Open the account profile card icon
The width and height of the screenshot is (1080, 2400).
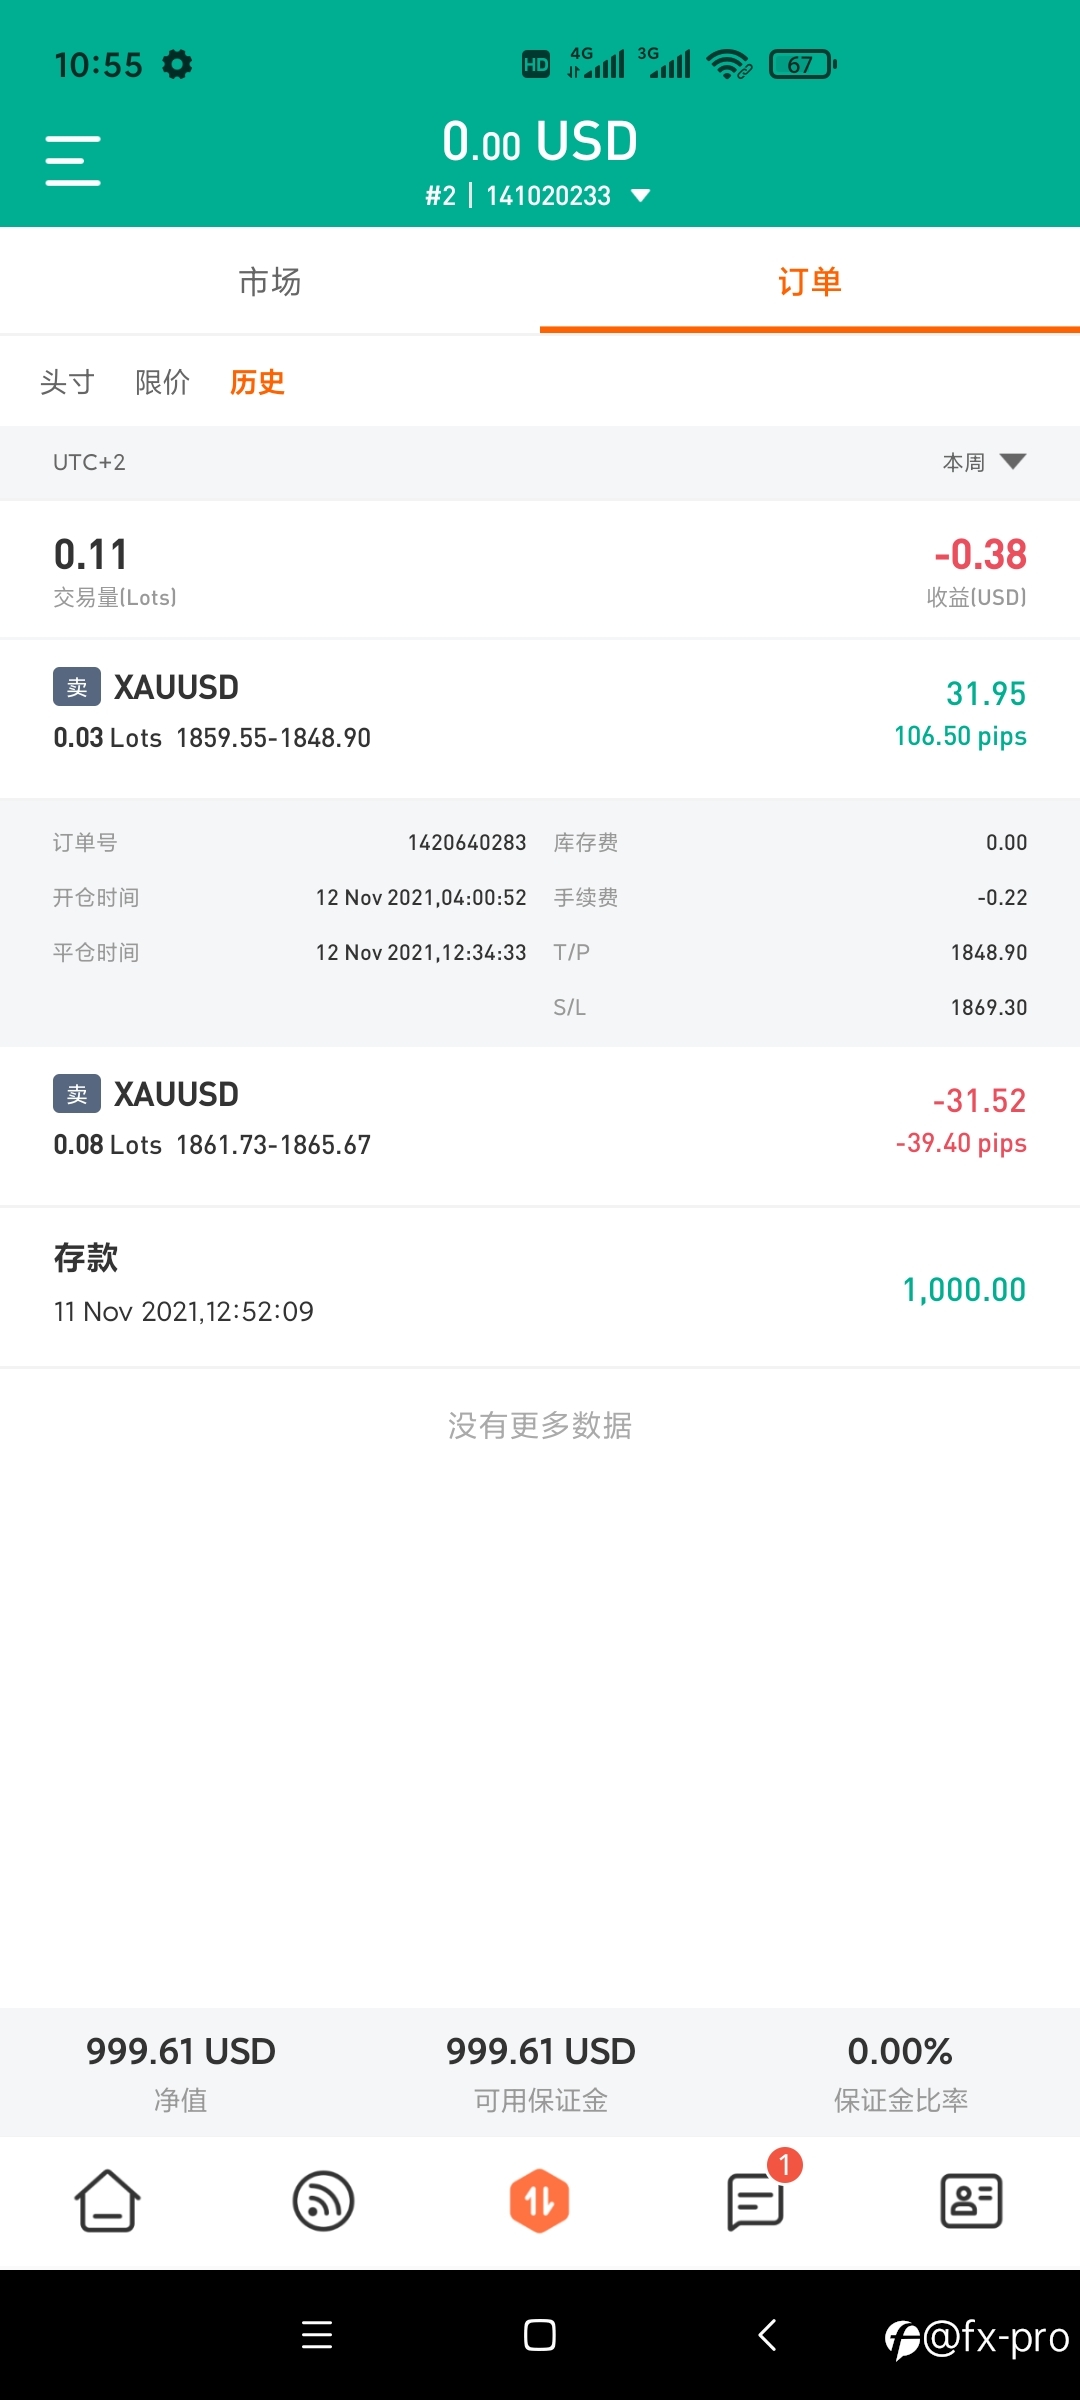coord(971,2201)
